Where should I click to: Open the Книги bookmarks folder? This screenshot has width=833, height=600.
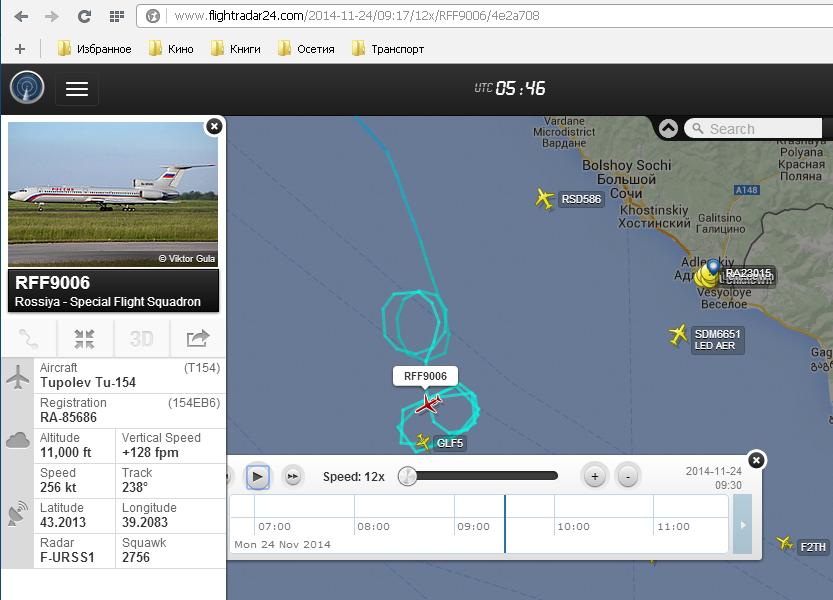235,49
